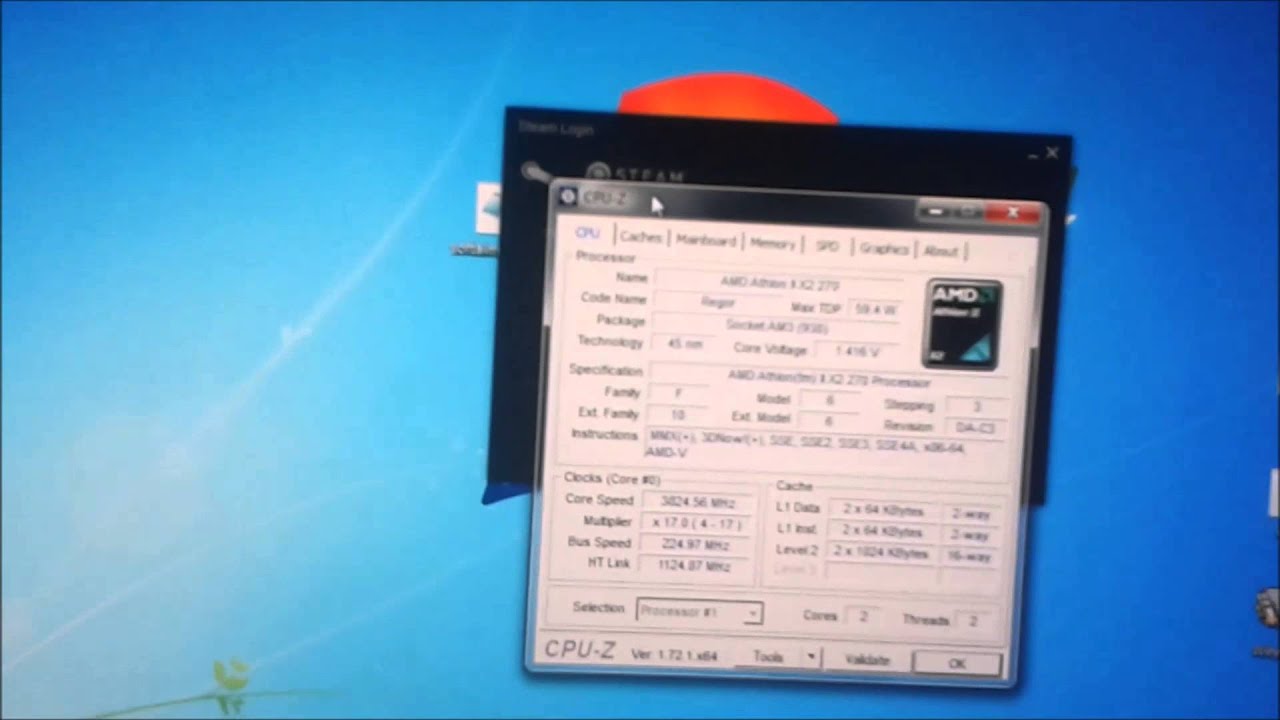This screenshot has height=720, width=1280.
Task: Open the Graphics tab
Action: coord(883,248)
